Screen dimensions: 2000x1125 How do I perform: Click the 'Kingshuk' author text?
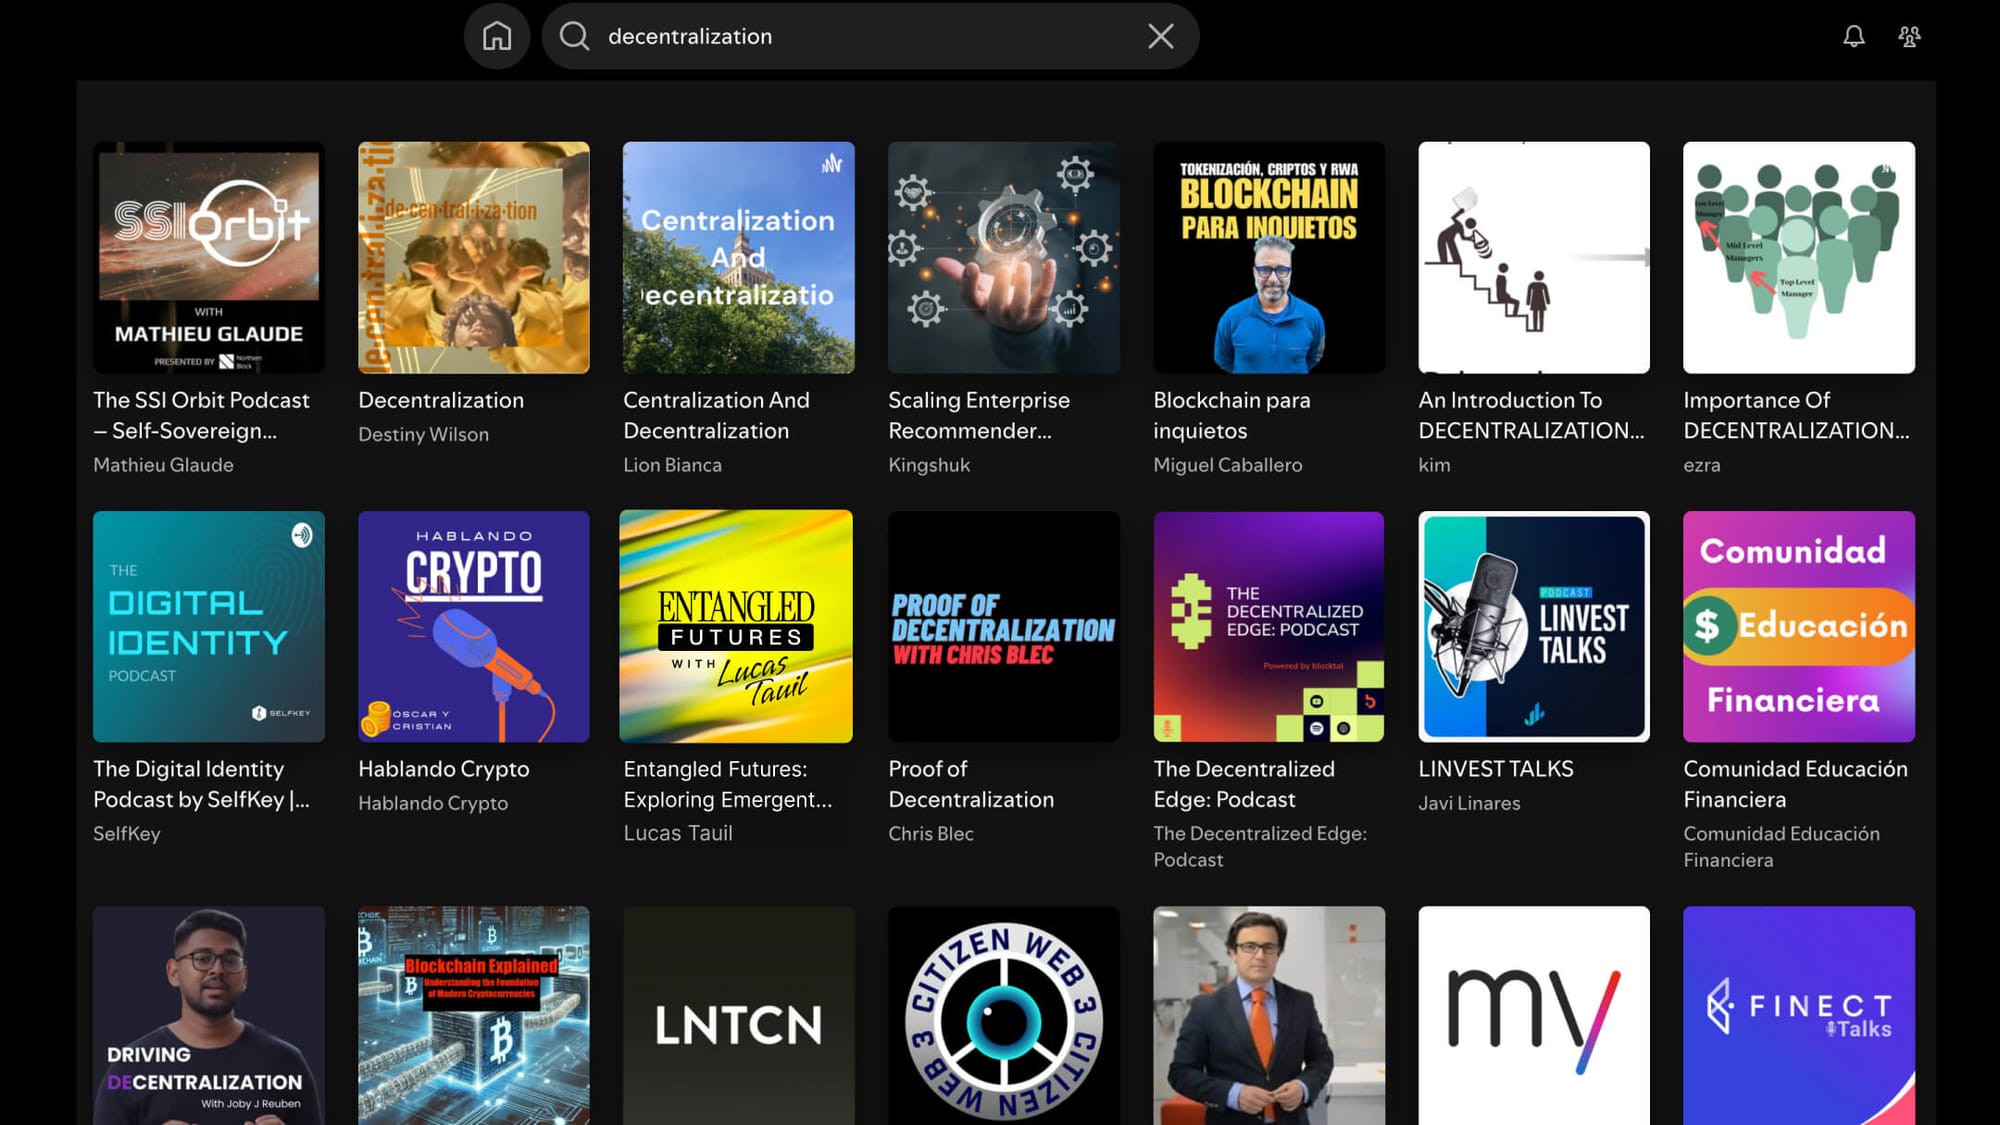coord(929,465)
